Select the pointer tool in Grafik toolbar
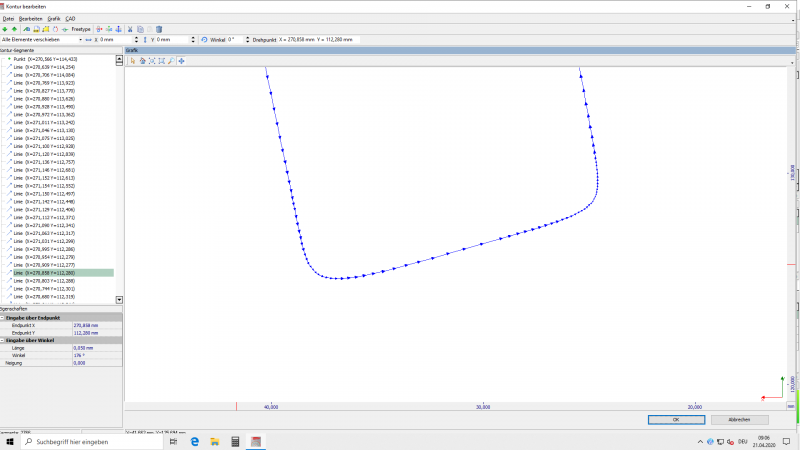The width and height of the screenshot is (800, 450). pyautogui.click(x=133, y=60)
